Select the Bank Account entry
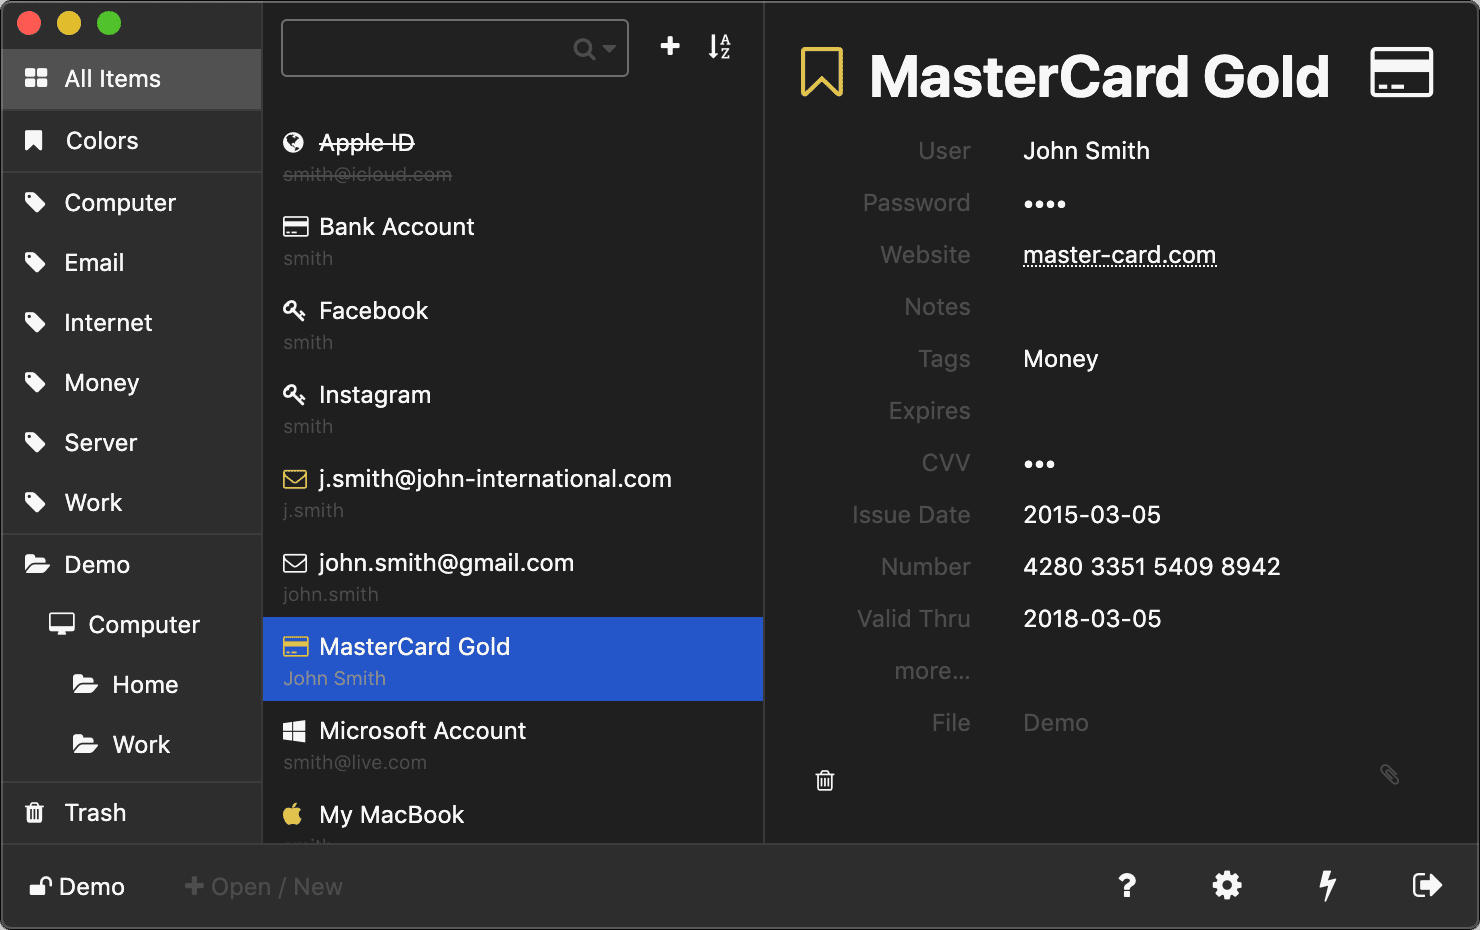Image resolution: width=1480 pixels, height=930 pixels. pos(513,239)
